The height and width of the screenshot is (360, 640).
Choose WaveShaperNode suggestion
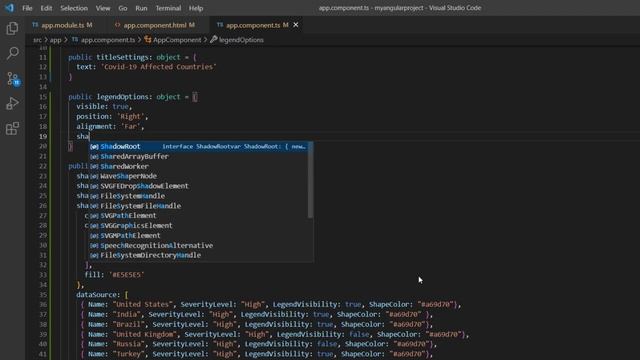(x=199, y=176)
